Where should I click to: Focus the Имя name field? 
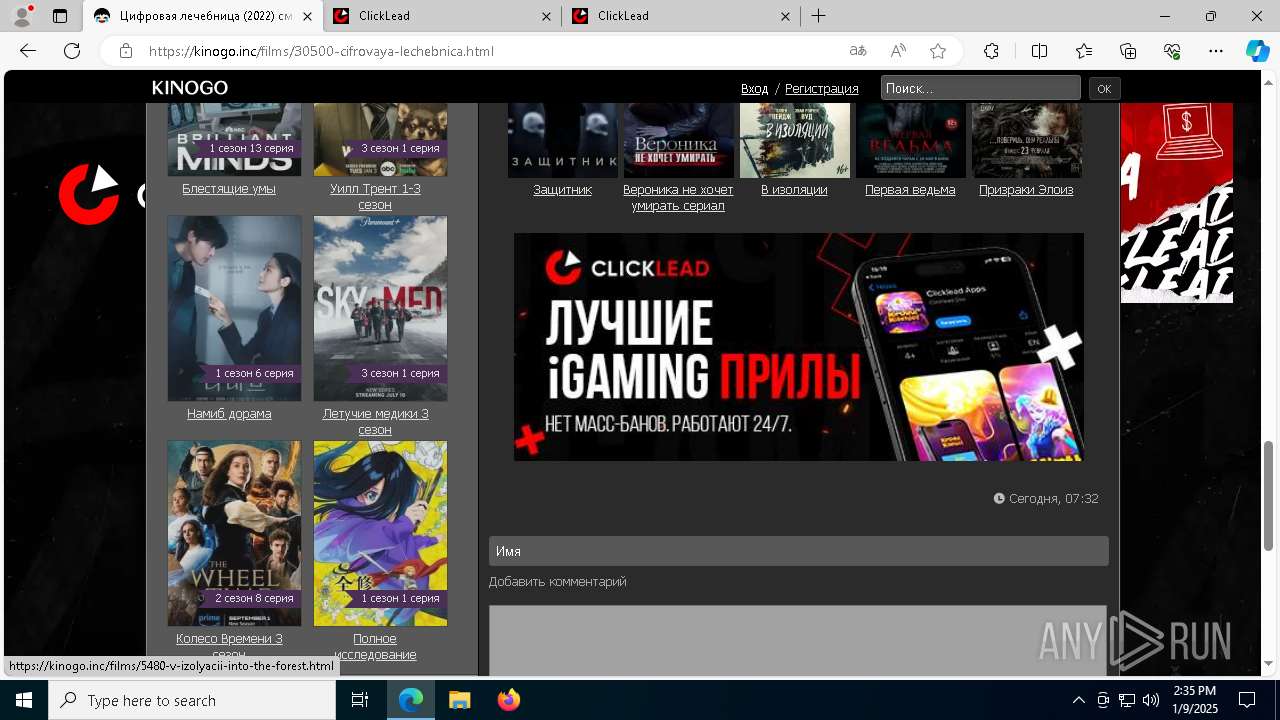[x=799, y=551]
